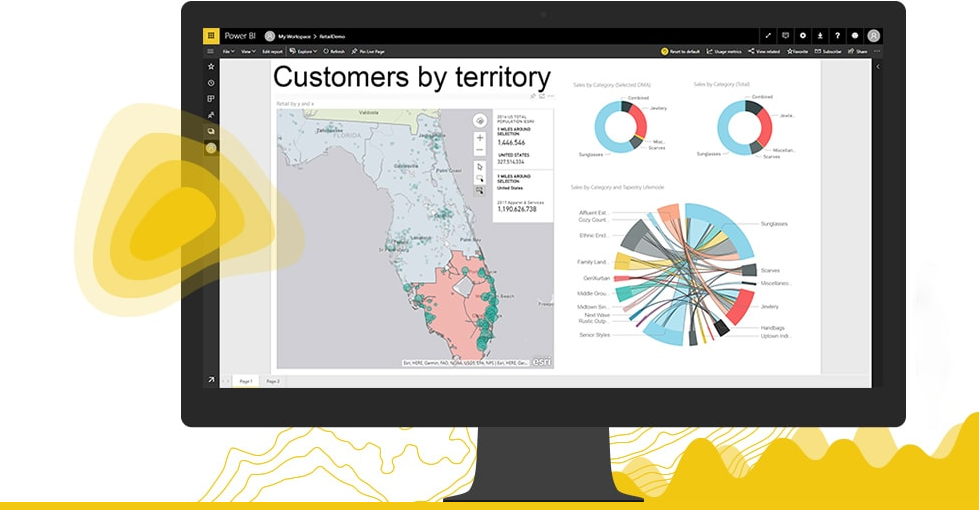Open the Settings gear icon

point(802,35)
